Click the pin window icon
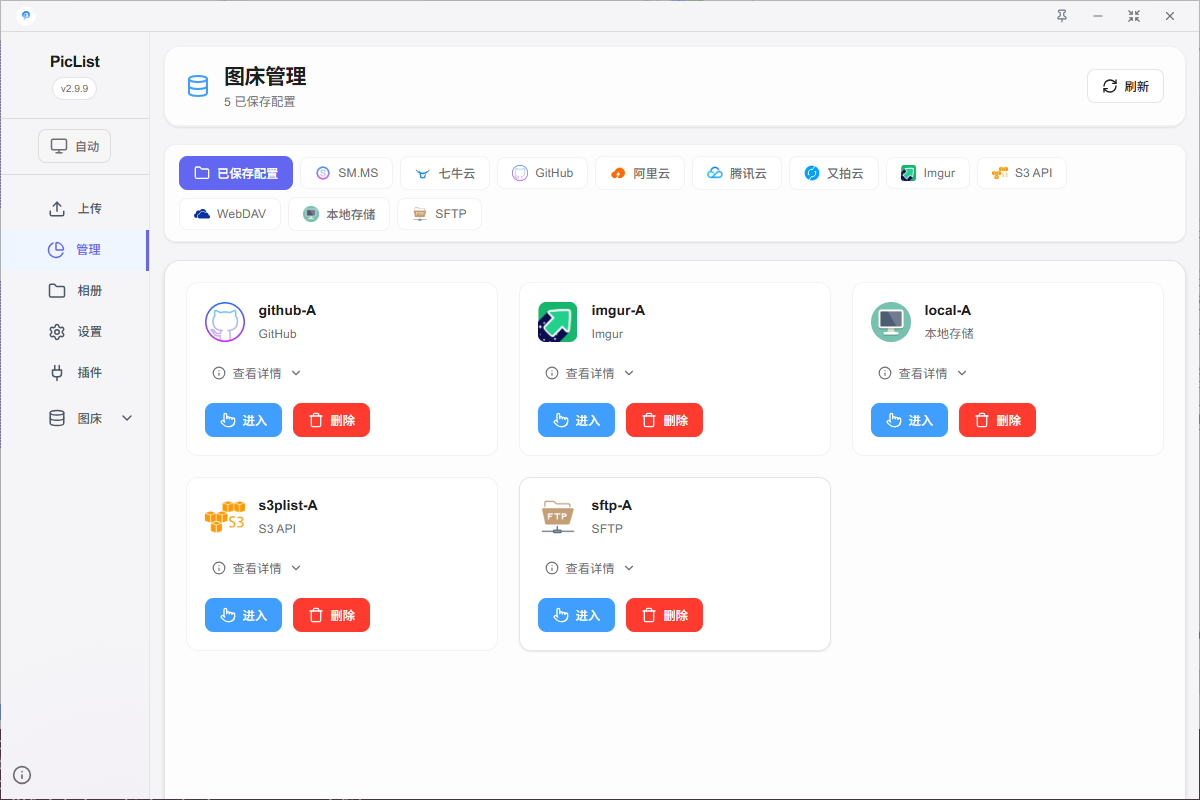This screenshot has width=1200, height=800. [1062, 16]
